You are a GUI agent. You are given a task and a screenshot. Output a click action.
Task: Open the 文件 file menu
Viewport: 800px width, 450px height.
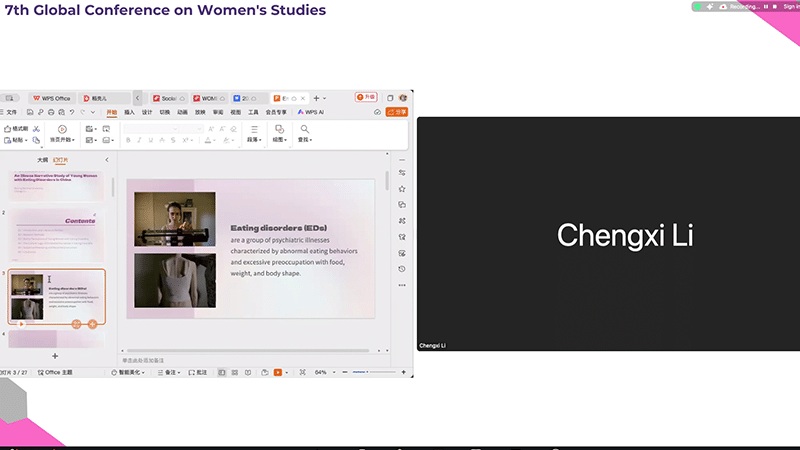11,112
